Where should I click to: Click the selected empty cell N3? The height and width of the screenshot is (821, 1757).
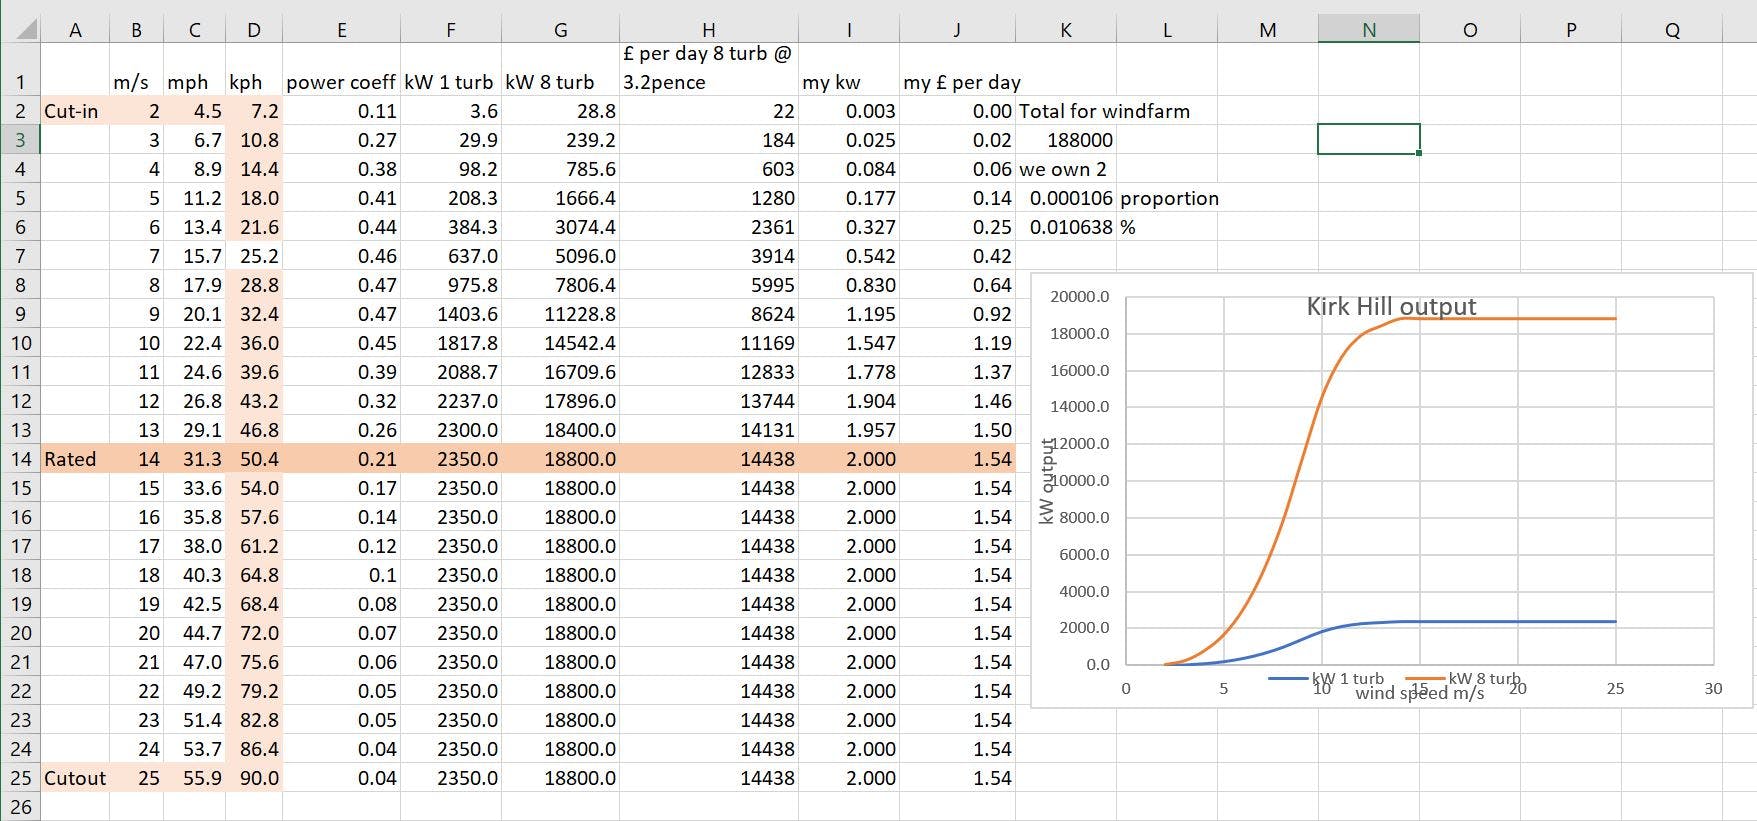[x=1369, y=140]
